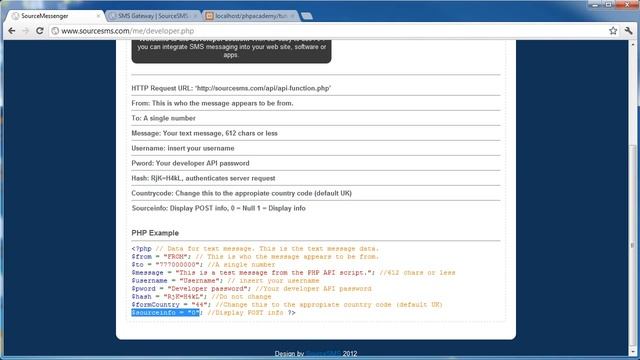
Task: Click the $to = "777000000" code line
Action: point(203,264)
